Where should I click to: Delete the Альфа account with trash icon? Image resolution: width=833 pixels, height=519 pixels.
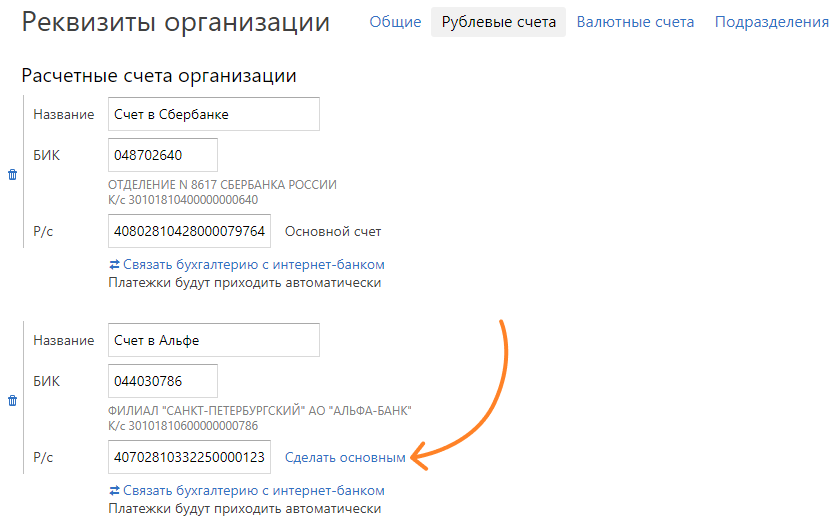13,401
